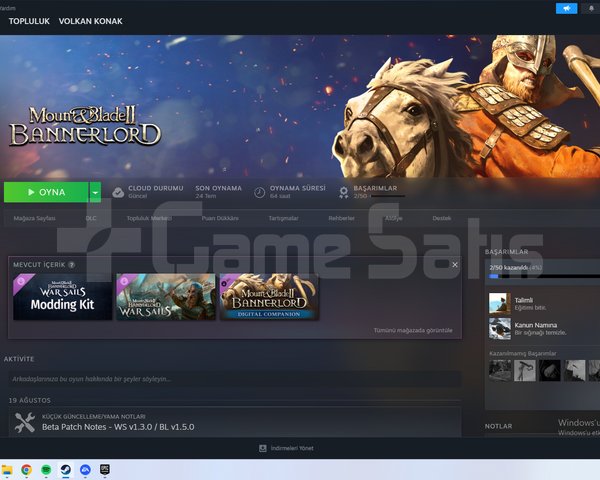
Task: Click the green OYNA play button
Action: 46,192
